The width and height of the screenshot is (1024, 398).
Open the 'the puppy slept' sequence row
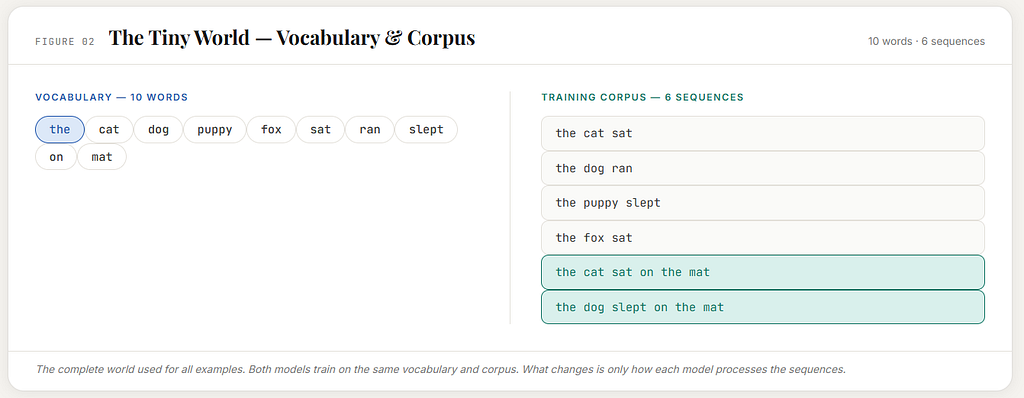click(x=763, y=203)
